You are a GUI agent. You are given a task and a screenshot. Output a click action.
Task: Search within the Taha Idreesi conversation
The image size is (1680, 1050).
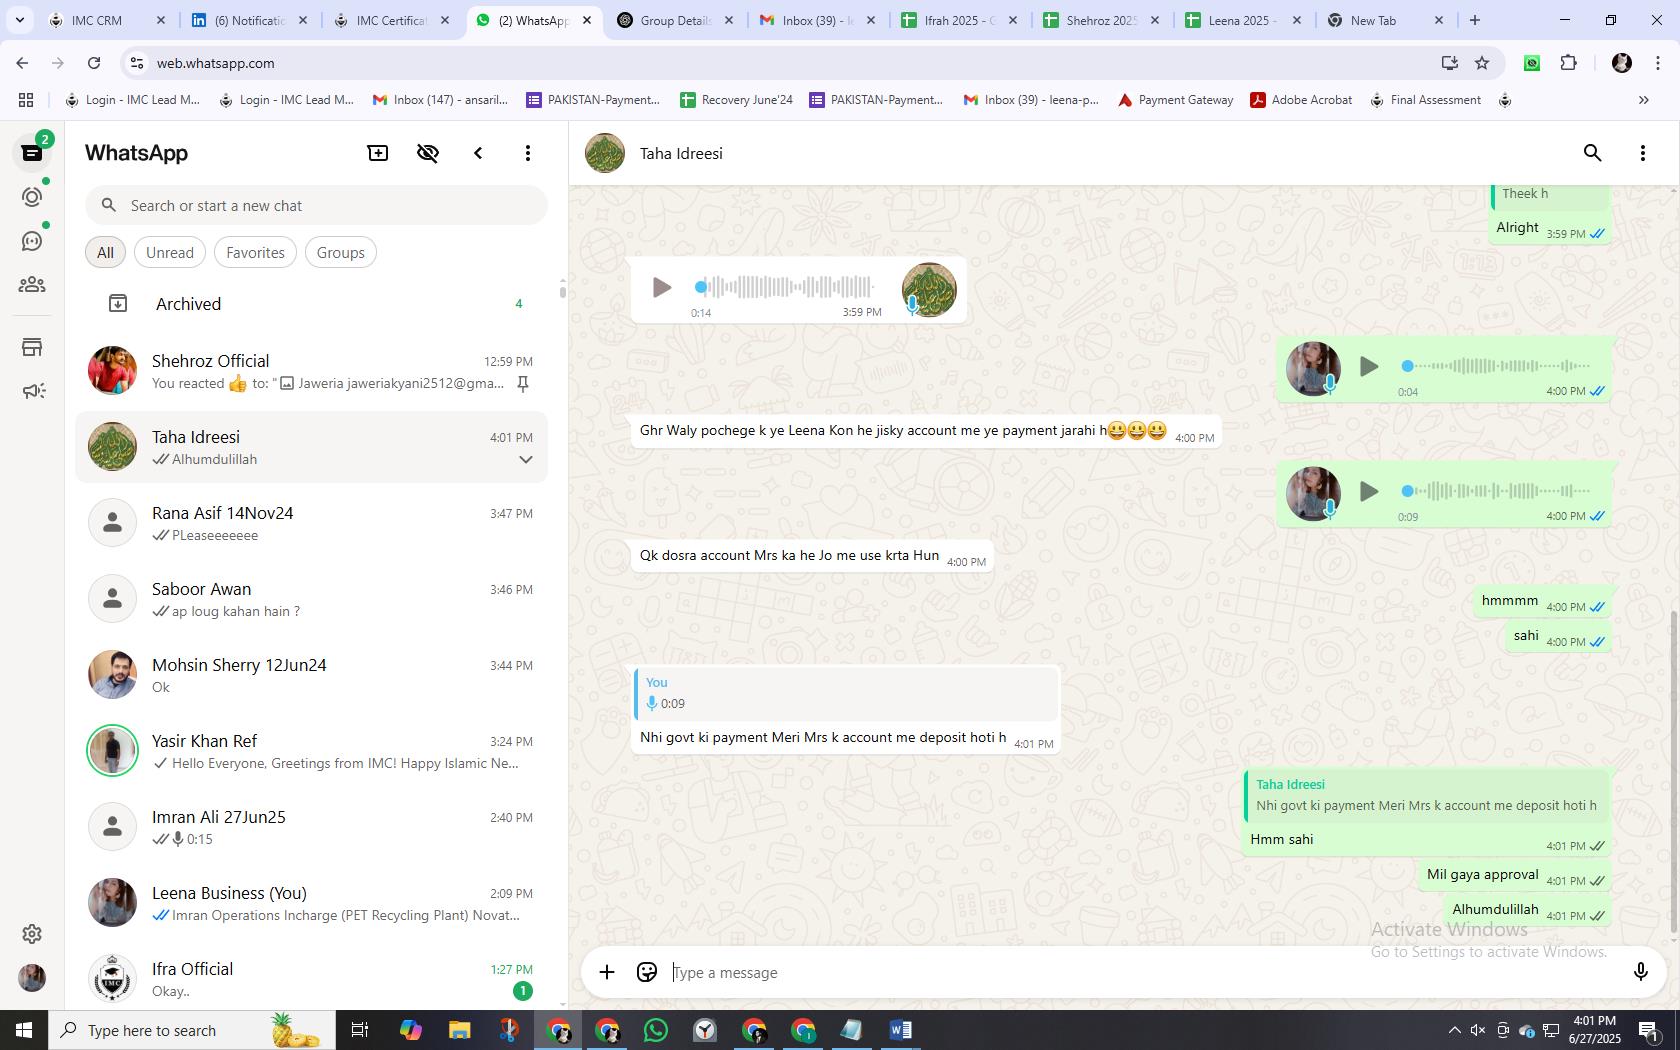(1593, 153)
